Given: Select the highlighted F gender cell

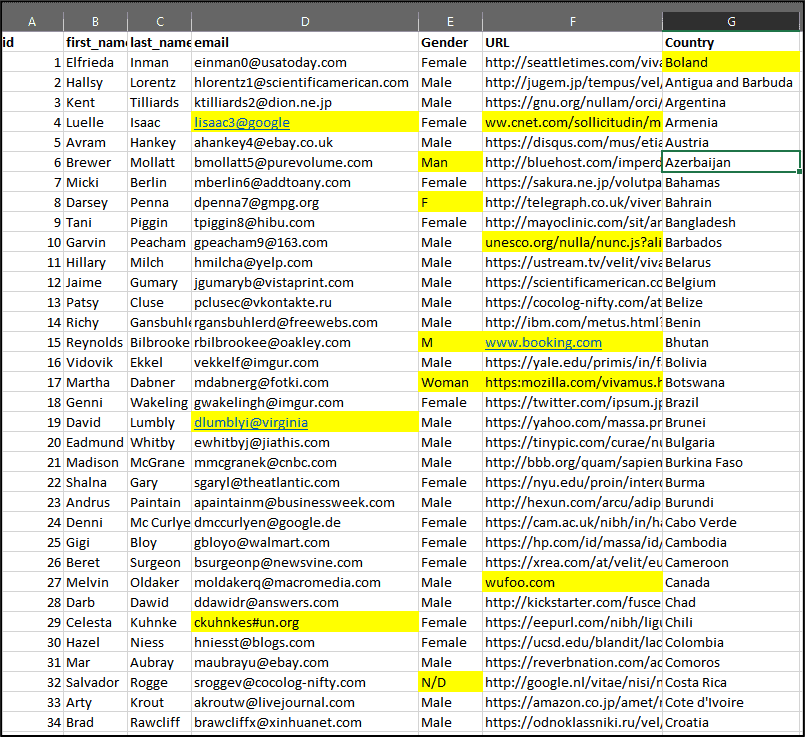Looking at the screenshot, I should click(450, 203).
